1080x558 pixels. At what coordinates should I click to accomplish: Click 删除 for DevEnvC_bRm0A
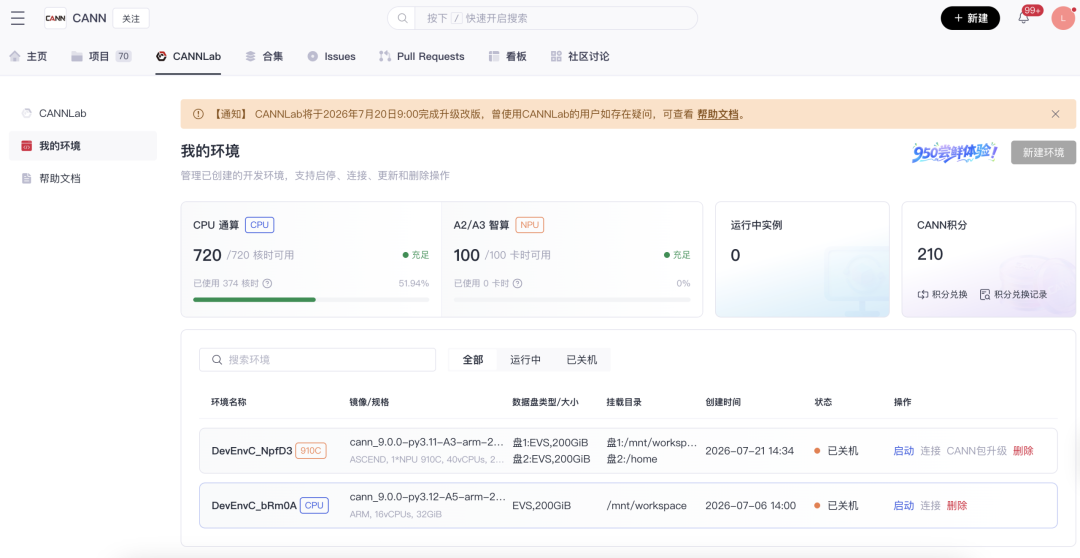coord(957,506)
